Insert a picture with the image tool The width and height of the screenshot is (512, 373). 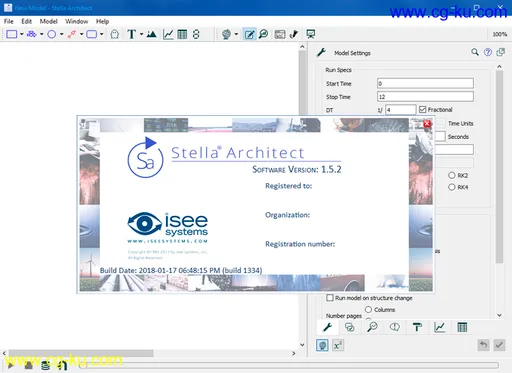[152, 34]
